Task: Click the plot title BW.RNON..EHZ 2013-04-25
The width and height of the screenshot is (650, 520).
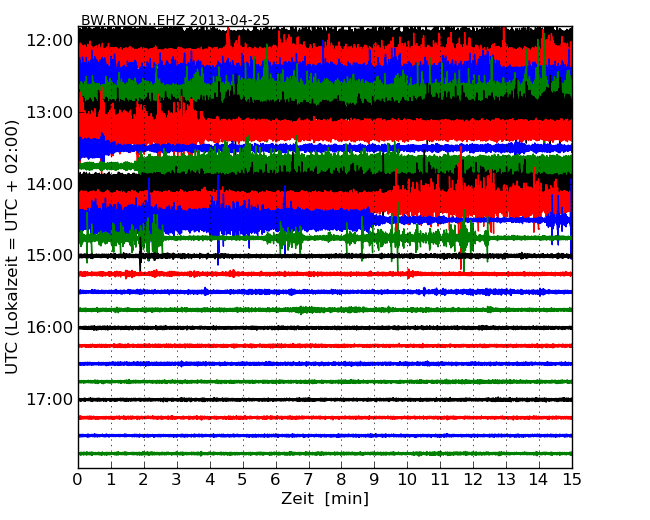Action: coord(175,20)
